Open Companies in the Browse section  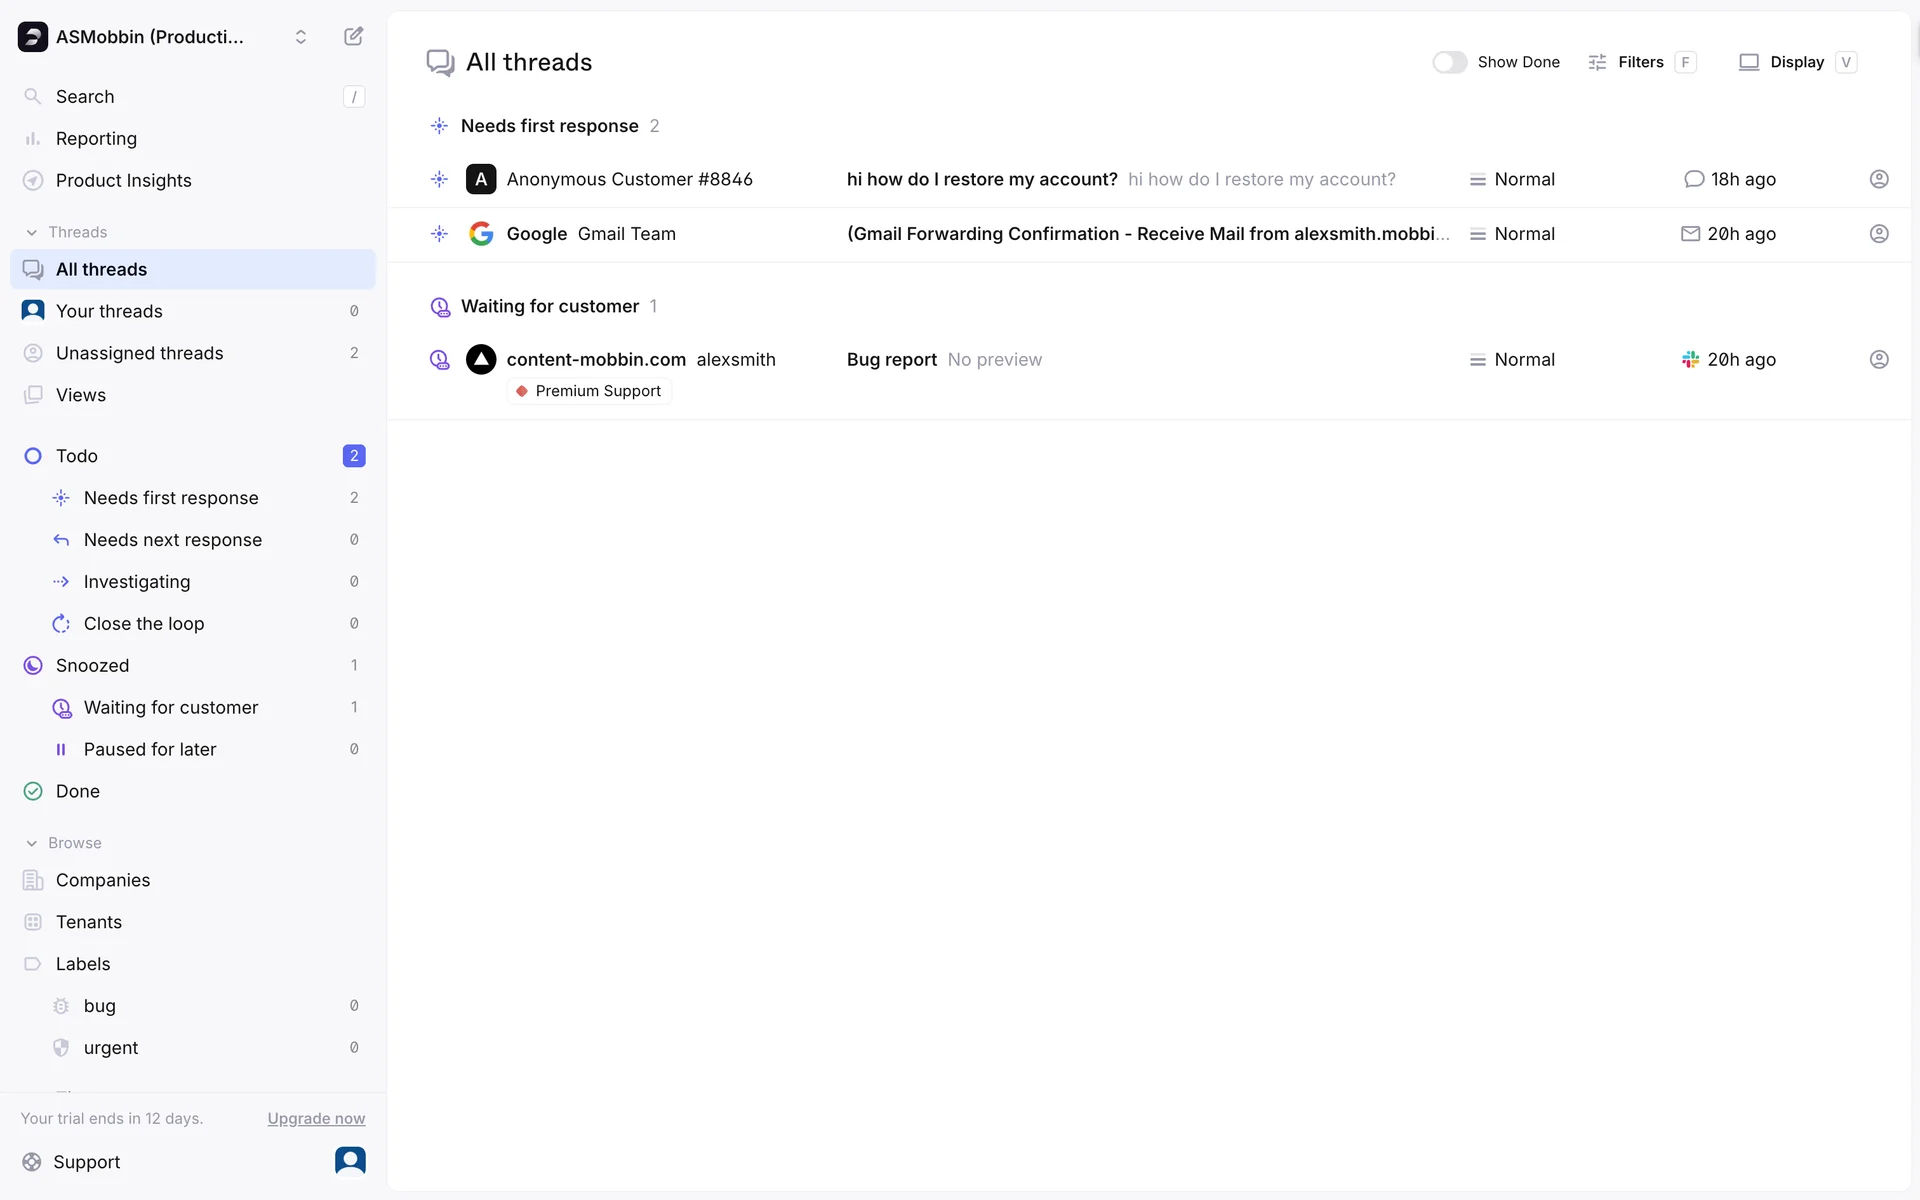tap(103, 881)
